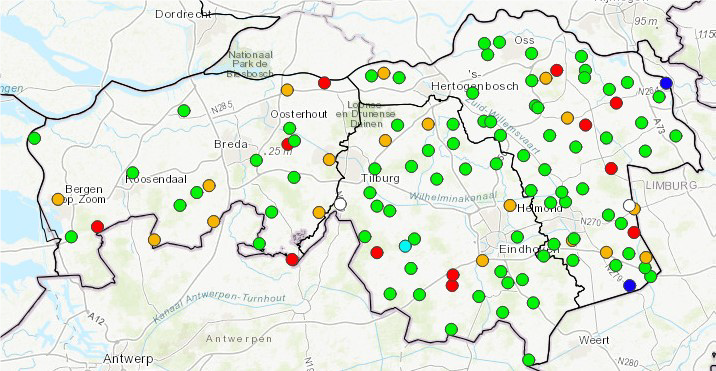This screenshot has width=716, height=371.
Task: Click the Wilhelminakanaal canal label
Action: pos(453,196)
